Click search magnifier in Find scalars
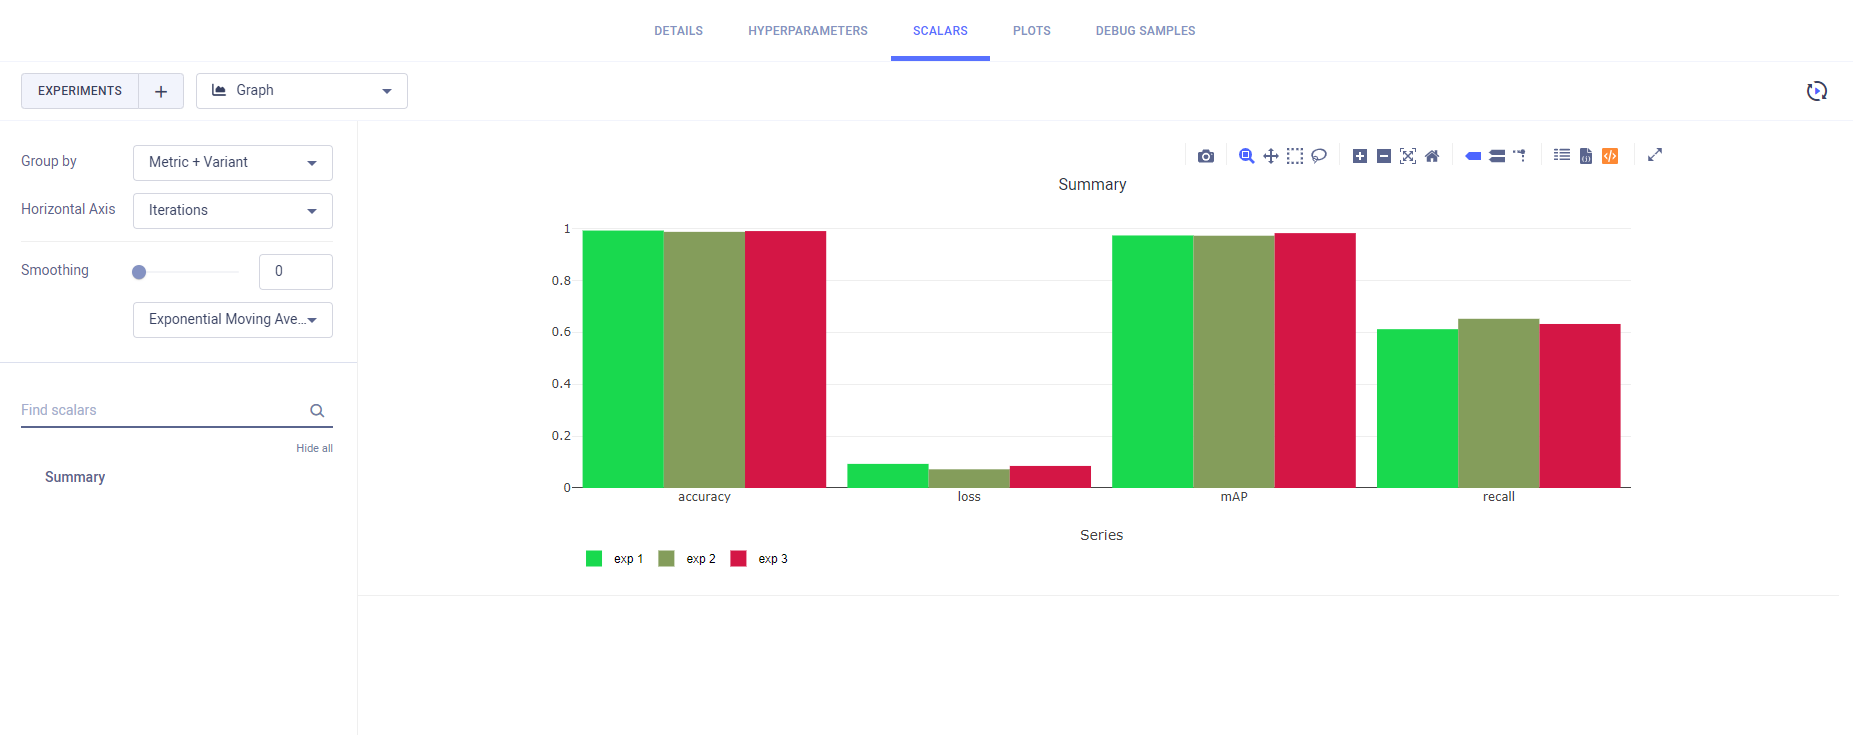The height and width of the screenshot is (735, 1853). (317, 411)
